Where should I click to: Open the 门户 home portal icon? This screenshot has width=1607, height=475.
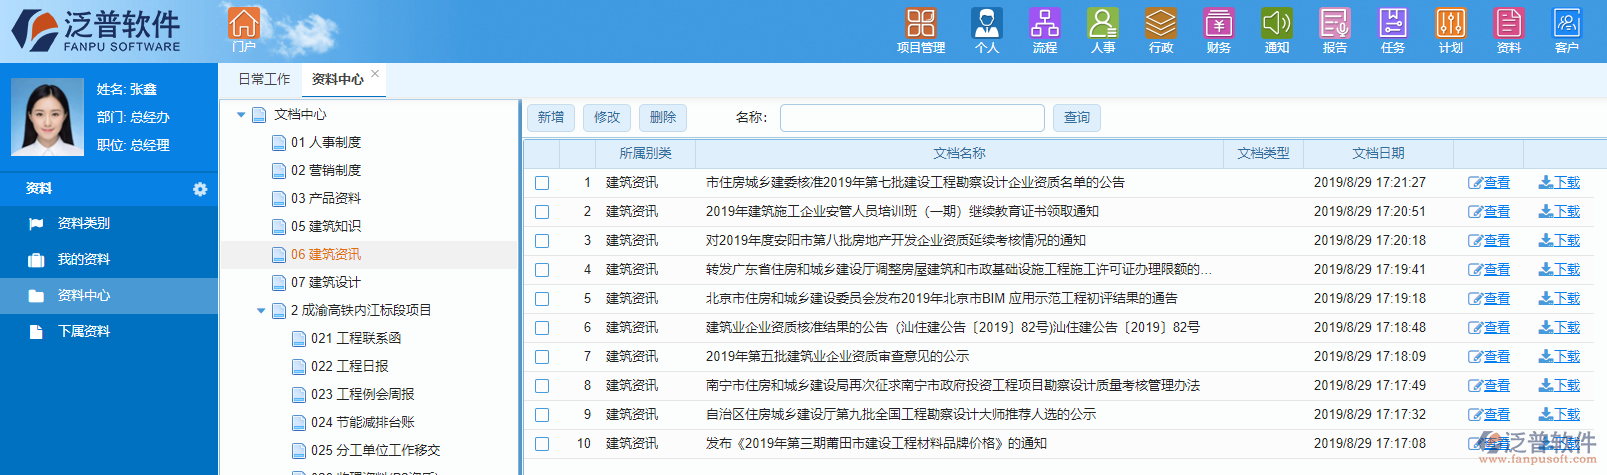coord(243,29)
